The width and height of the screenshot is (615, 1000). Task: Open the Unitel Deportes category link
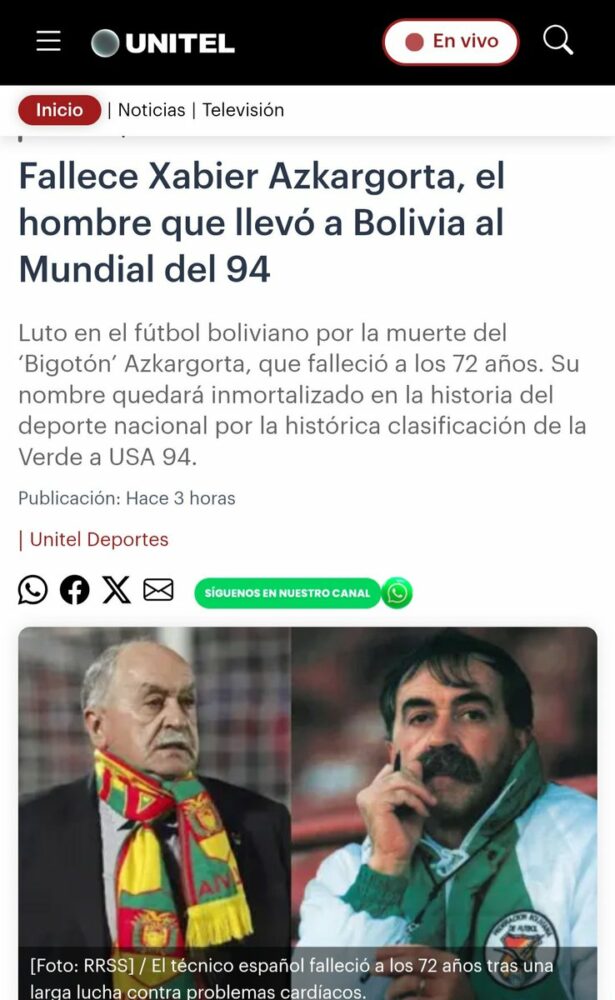click(99, 540)
